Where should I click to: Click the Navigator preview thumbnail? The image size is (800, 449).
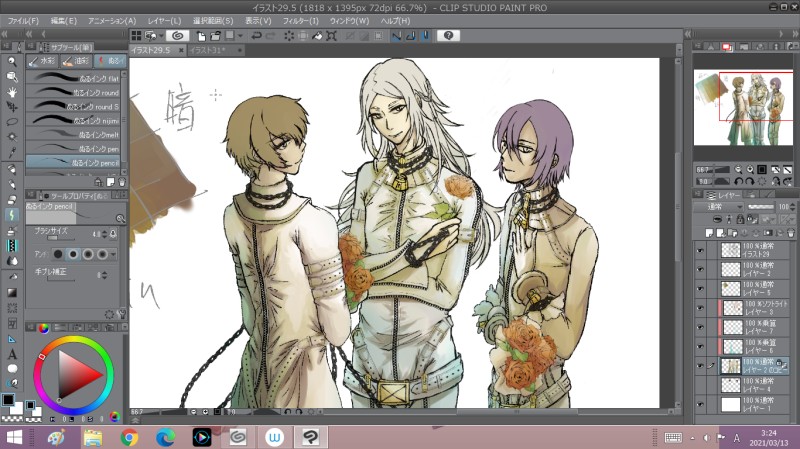[x=744, y=108]
